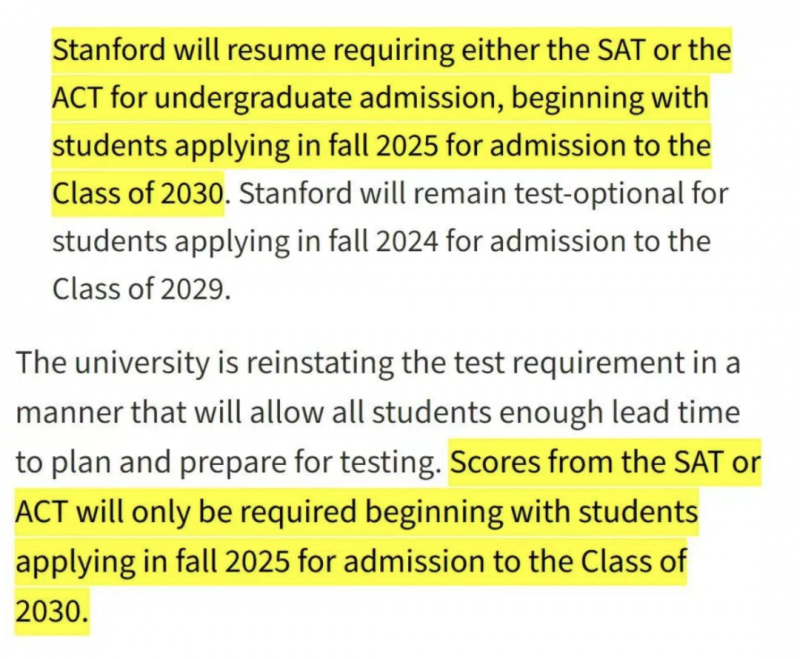
Task: Click the highlighted word "Stanford" at top
Action: tap(109, 50)
